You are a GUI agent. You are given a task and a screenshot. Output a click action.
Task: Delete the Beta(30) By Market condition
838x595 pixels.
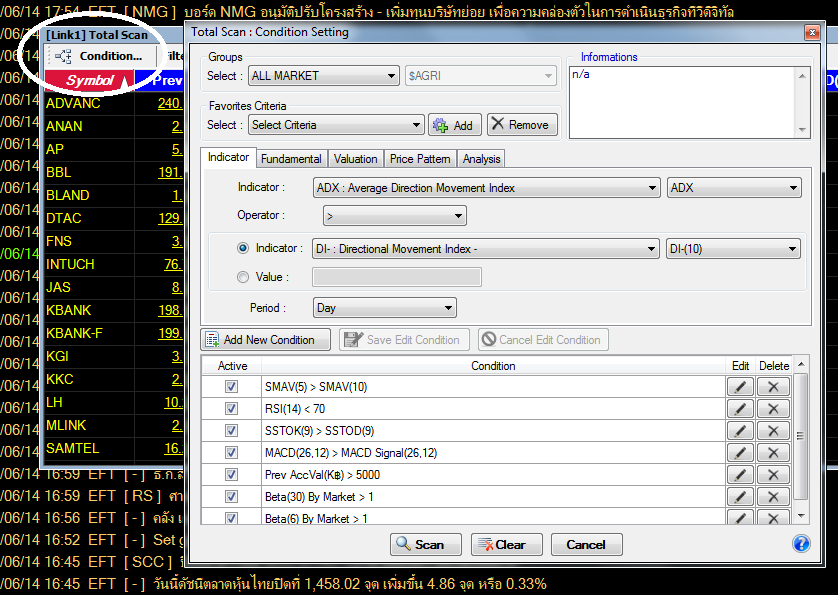point(773,497)
